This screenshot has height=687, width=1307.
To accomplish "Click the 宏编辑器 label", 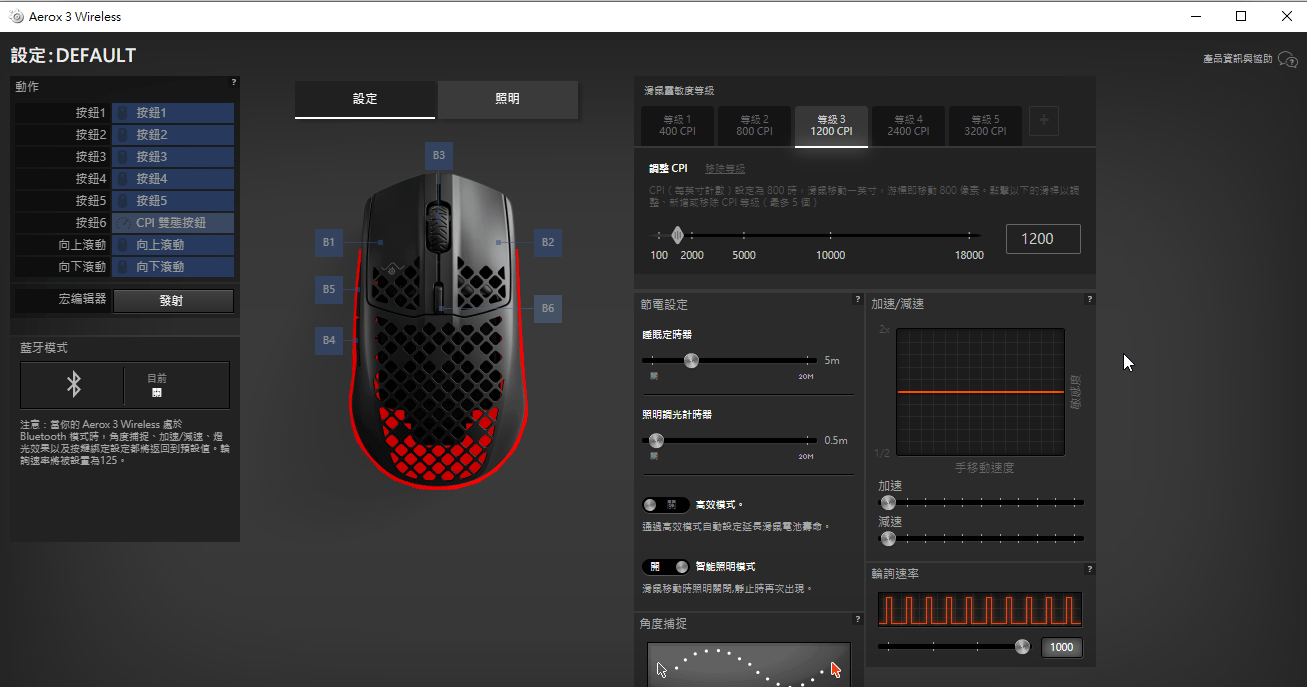I will coord(82,298).
